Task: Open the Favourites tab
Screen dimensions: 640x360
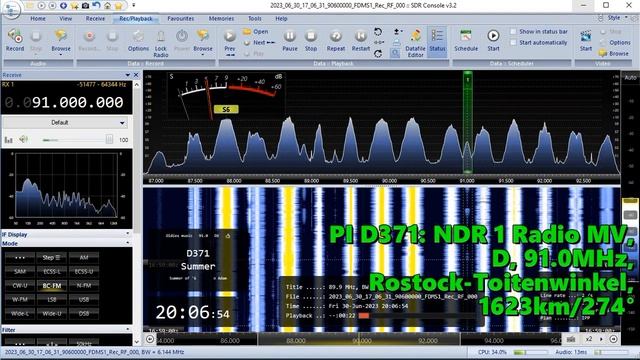Action: [181, 18]
